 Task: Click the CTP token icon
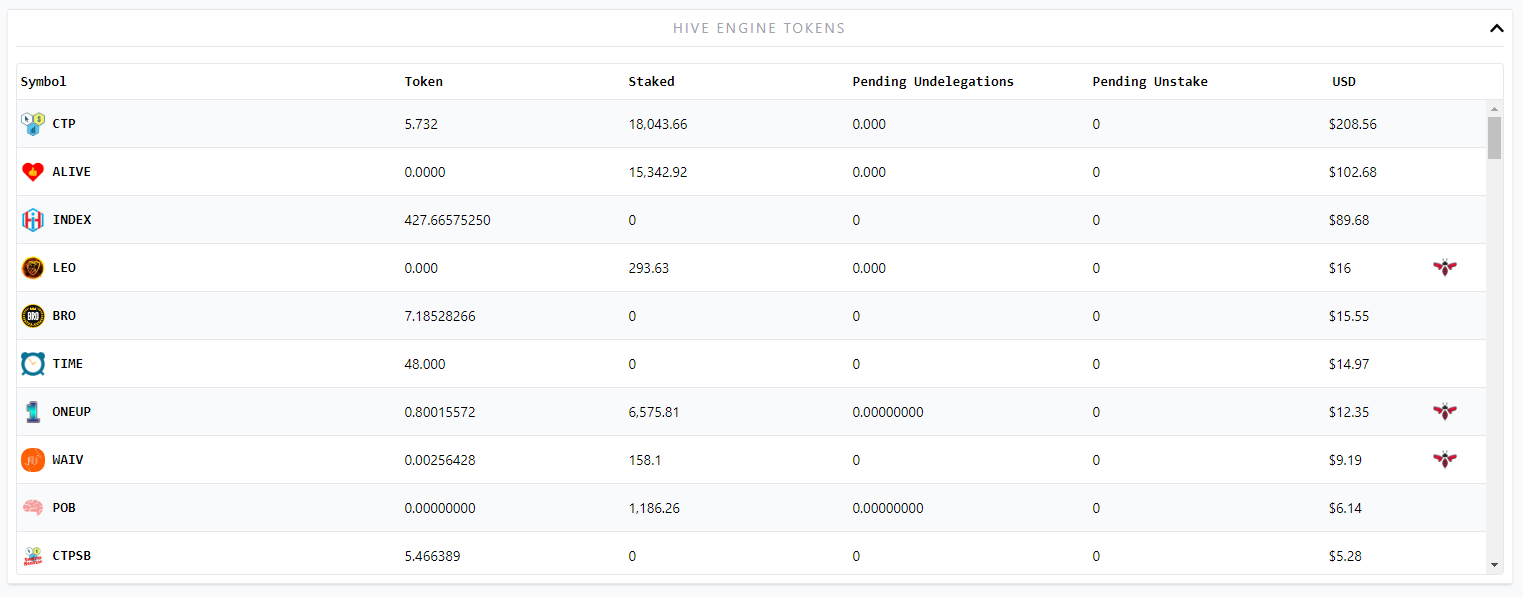click(x=33, y=124)
